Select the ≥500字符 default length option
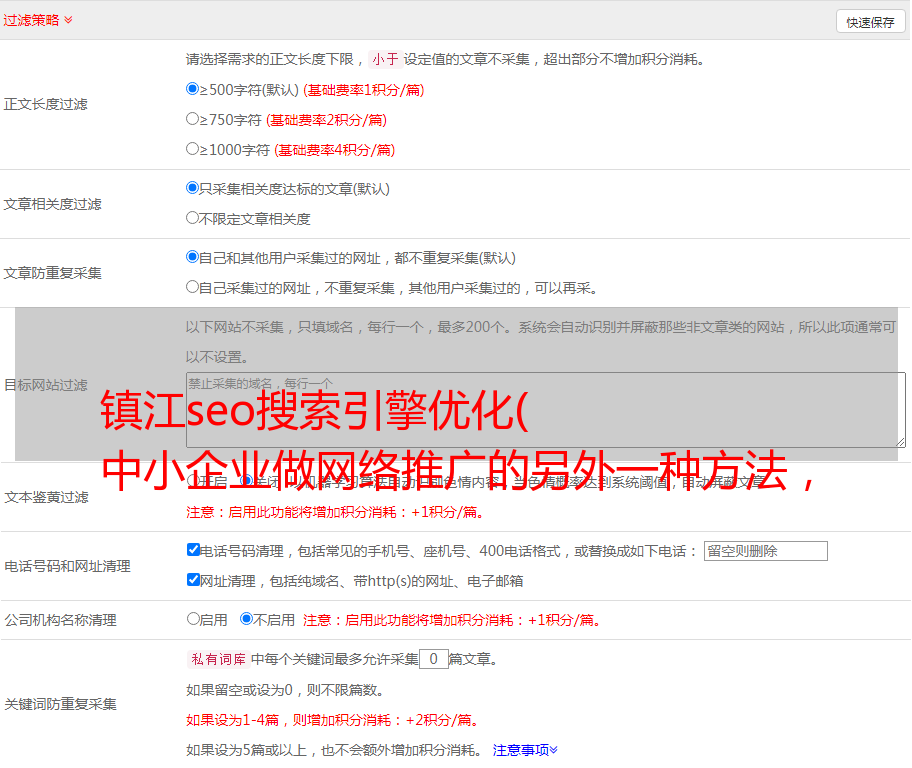The width and height of the screenshot is (912, 768). (193, 89)
